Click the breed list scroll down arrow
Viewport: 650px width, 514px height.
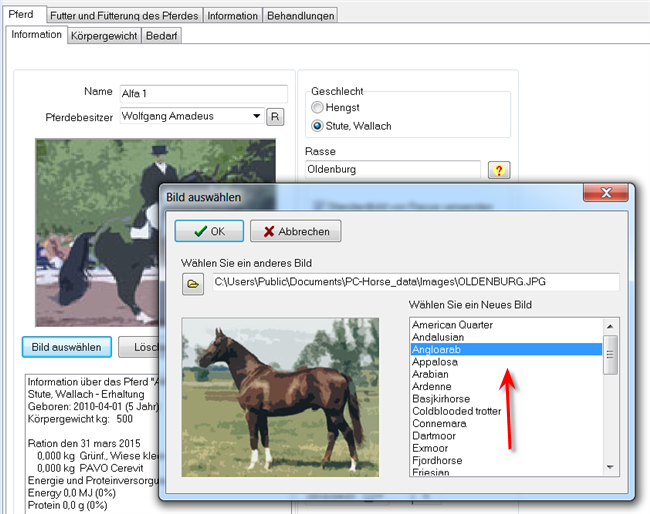(610, 467)
